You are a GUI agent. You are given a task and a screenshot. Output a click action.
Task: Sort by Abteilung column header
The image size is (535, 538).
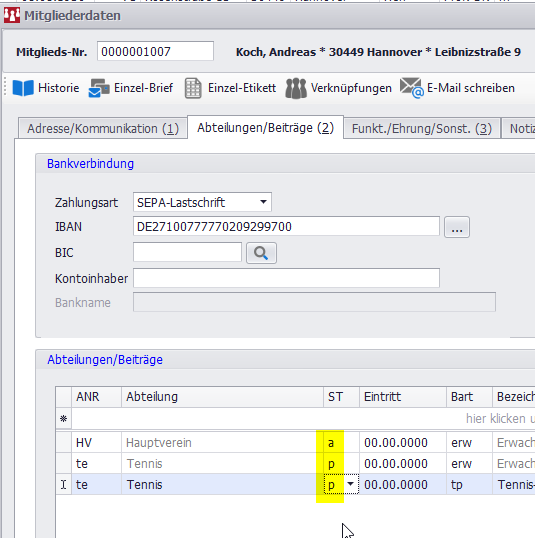222,397
